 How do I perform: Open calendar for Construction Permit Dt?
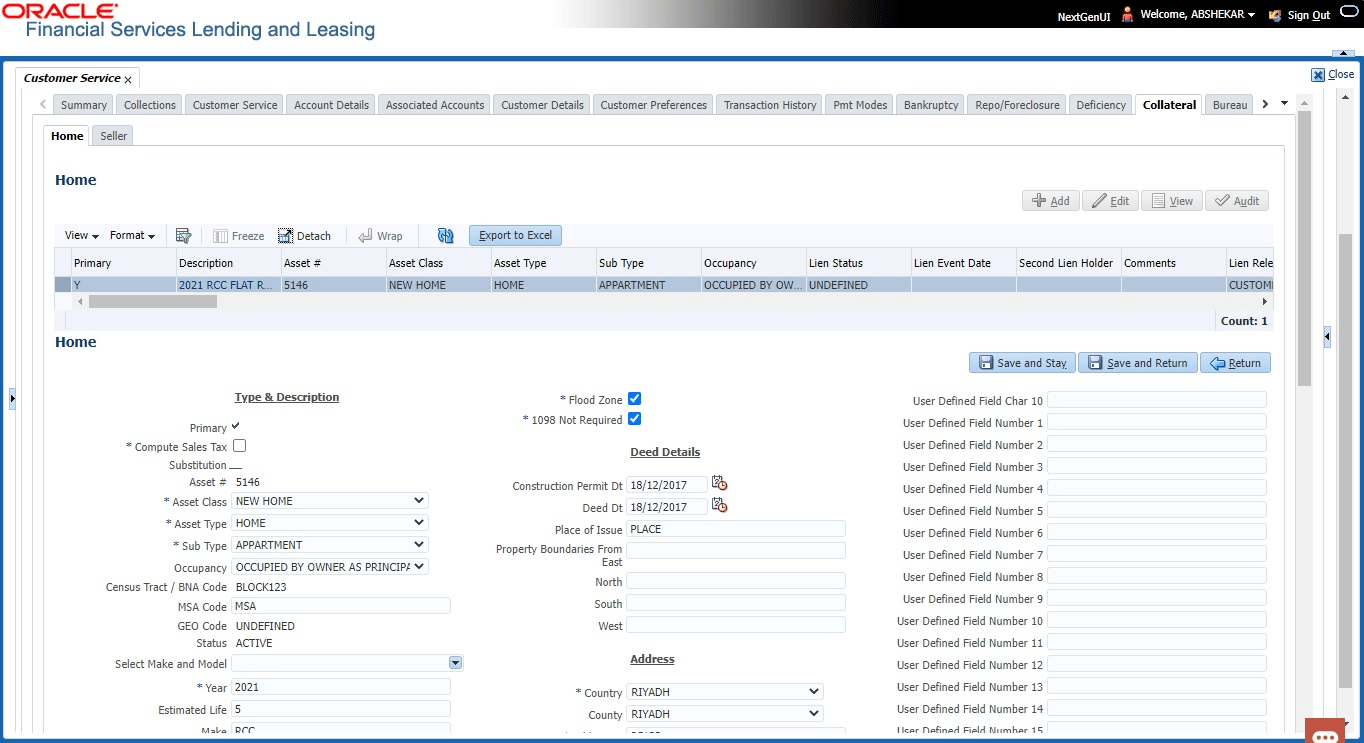pyautogui.click(x=719, y=484)
